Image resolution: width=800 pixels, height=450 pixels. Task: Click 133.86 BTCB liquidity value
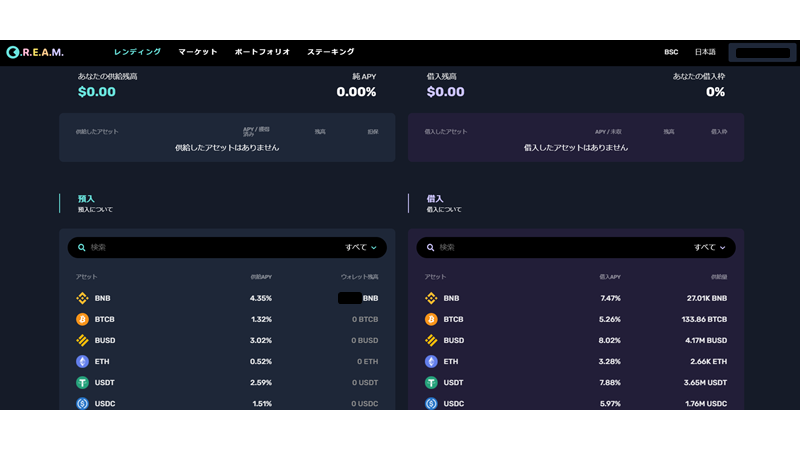tap(704, 319)
